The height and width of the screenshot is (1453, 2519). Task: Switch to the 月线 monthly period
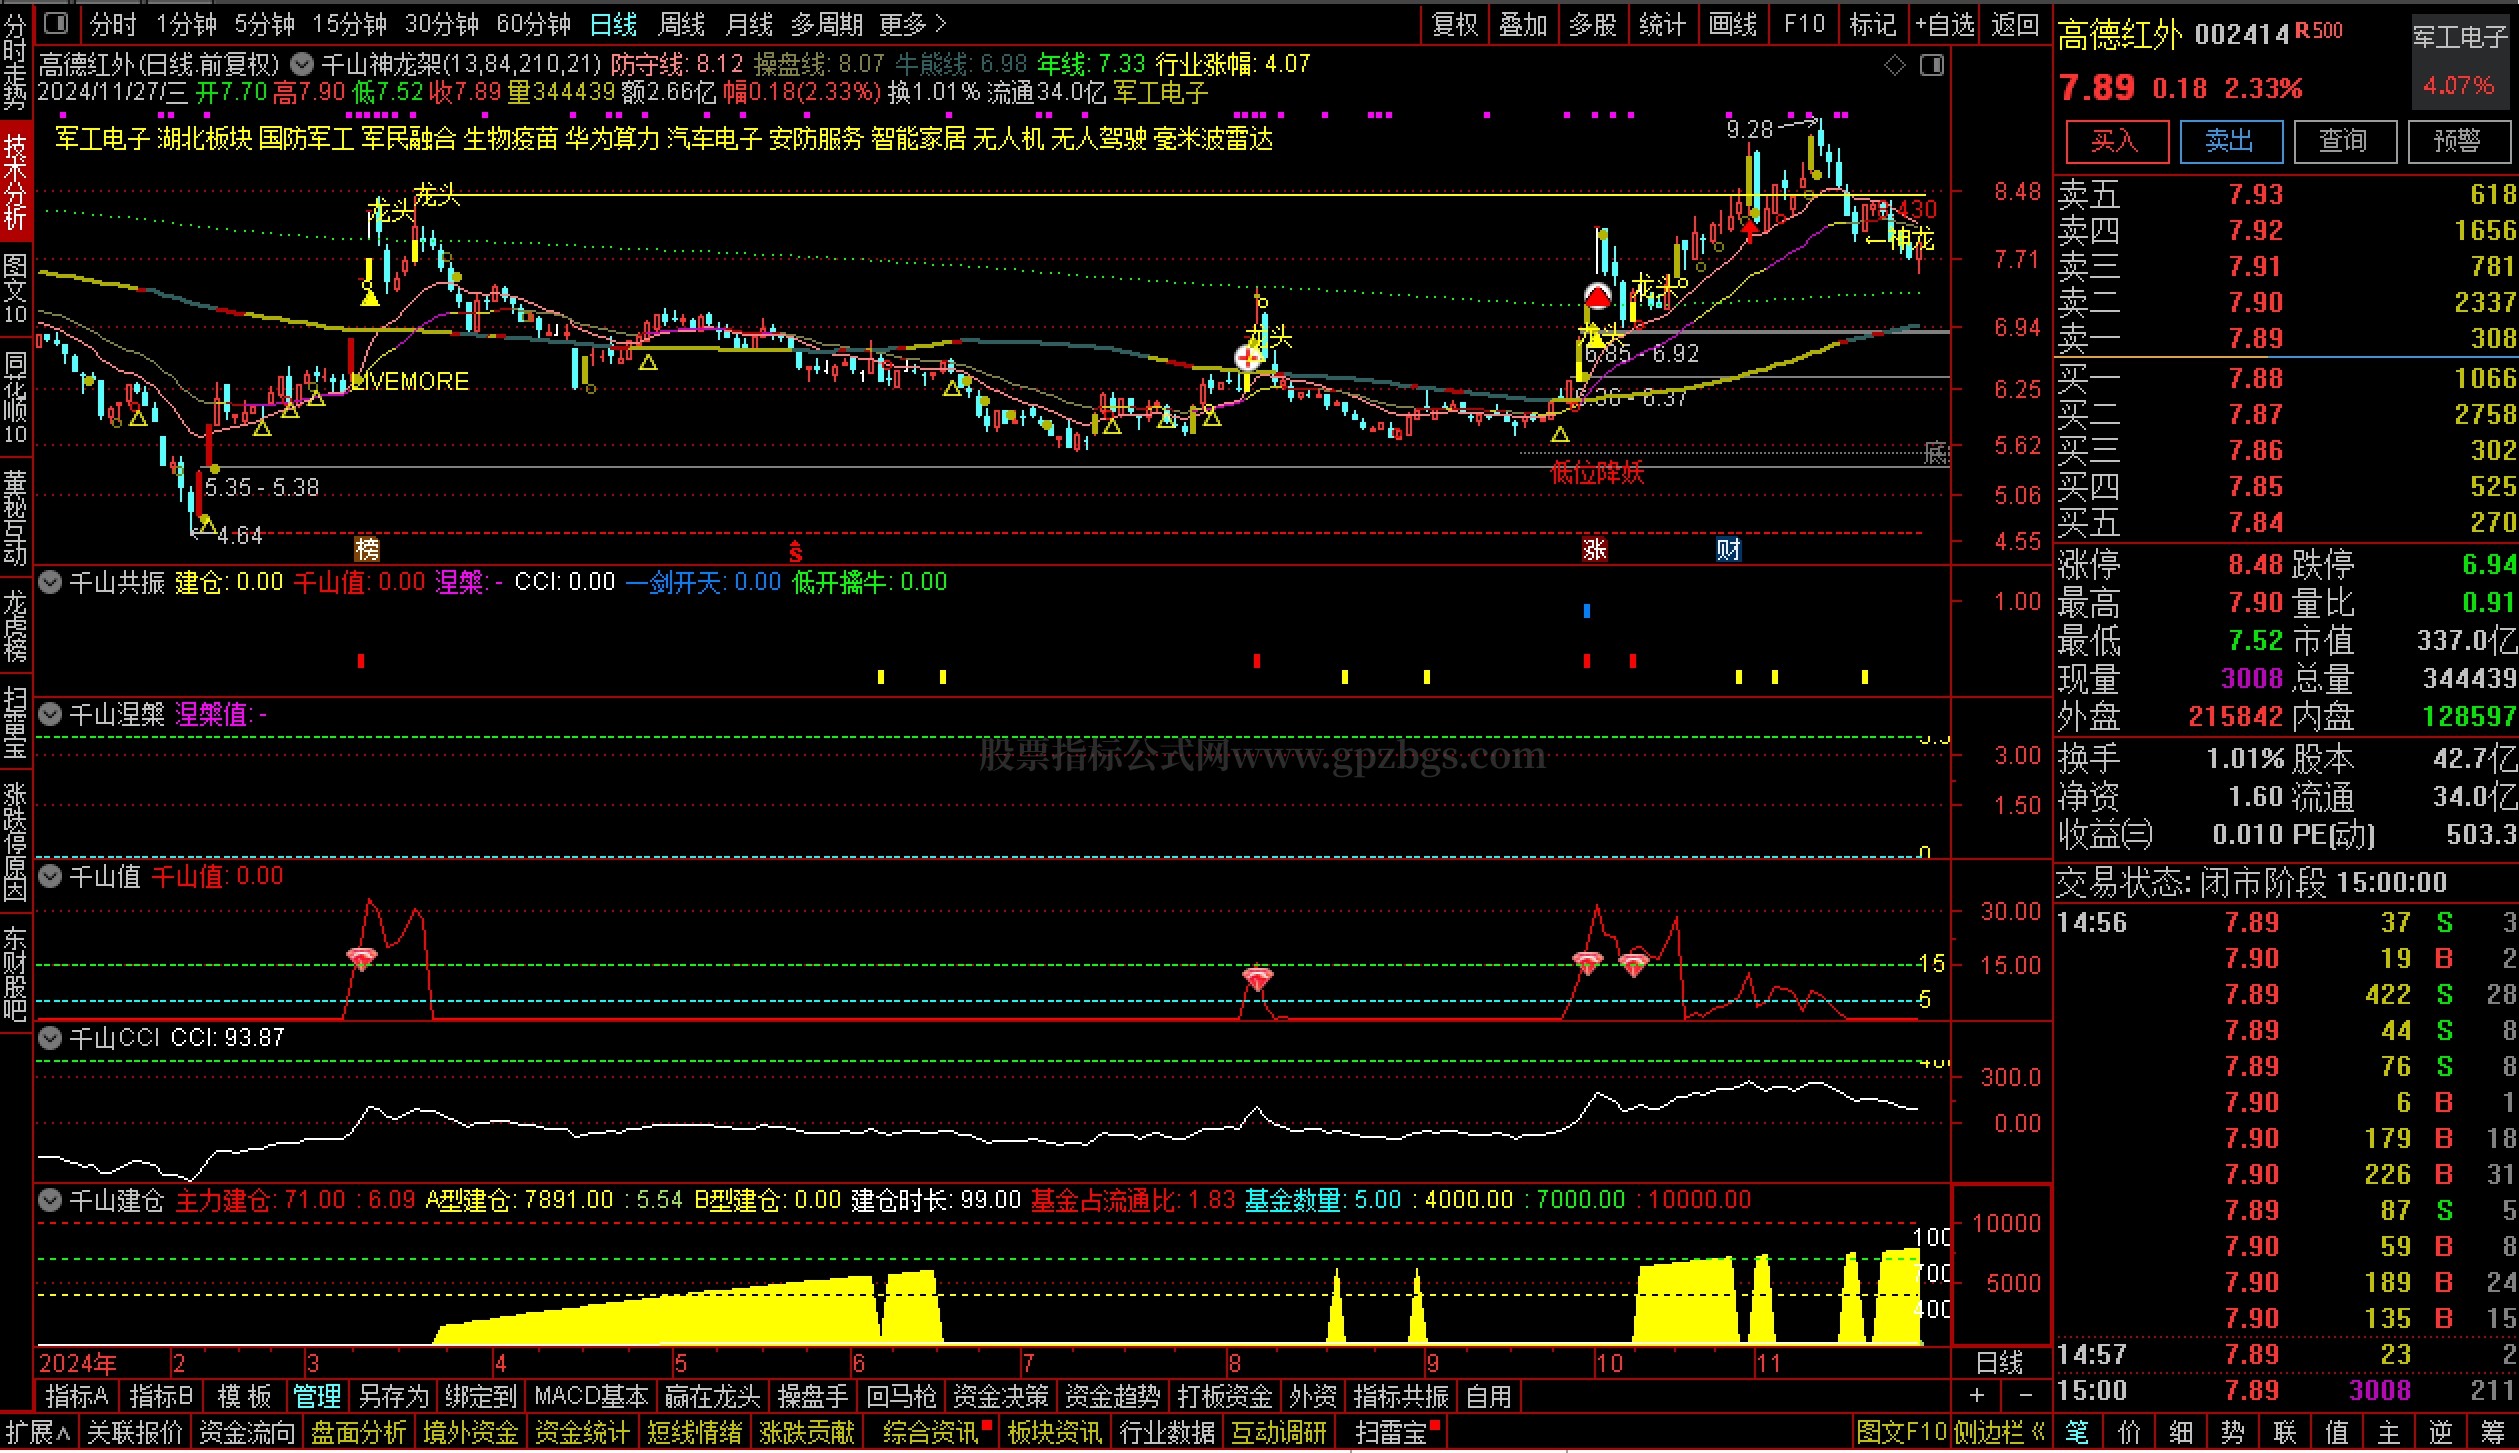tap(749, 24)
